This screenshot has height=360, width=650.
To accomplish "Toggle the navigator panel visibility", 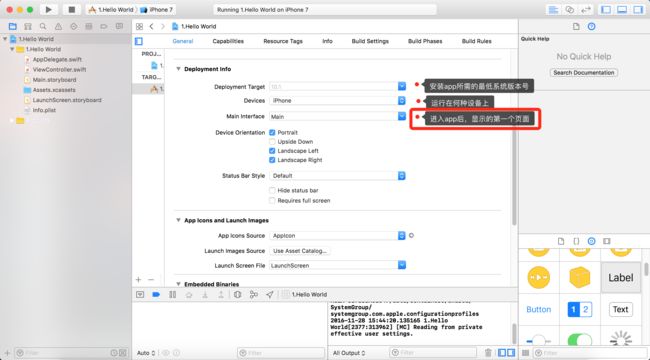I will [x=606, y=10].
